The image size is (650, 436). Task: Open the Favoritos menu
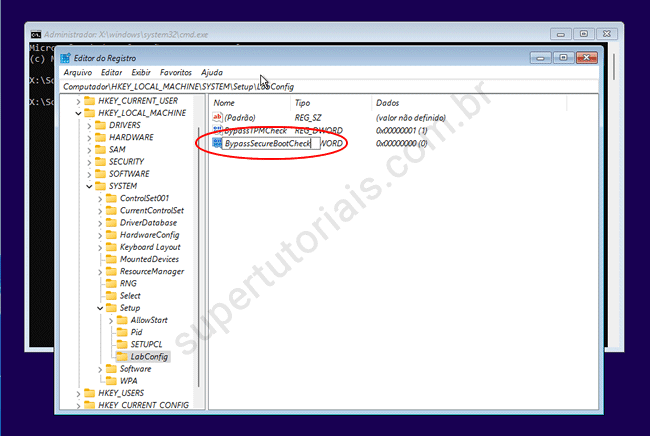[176, 73]
